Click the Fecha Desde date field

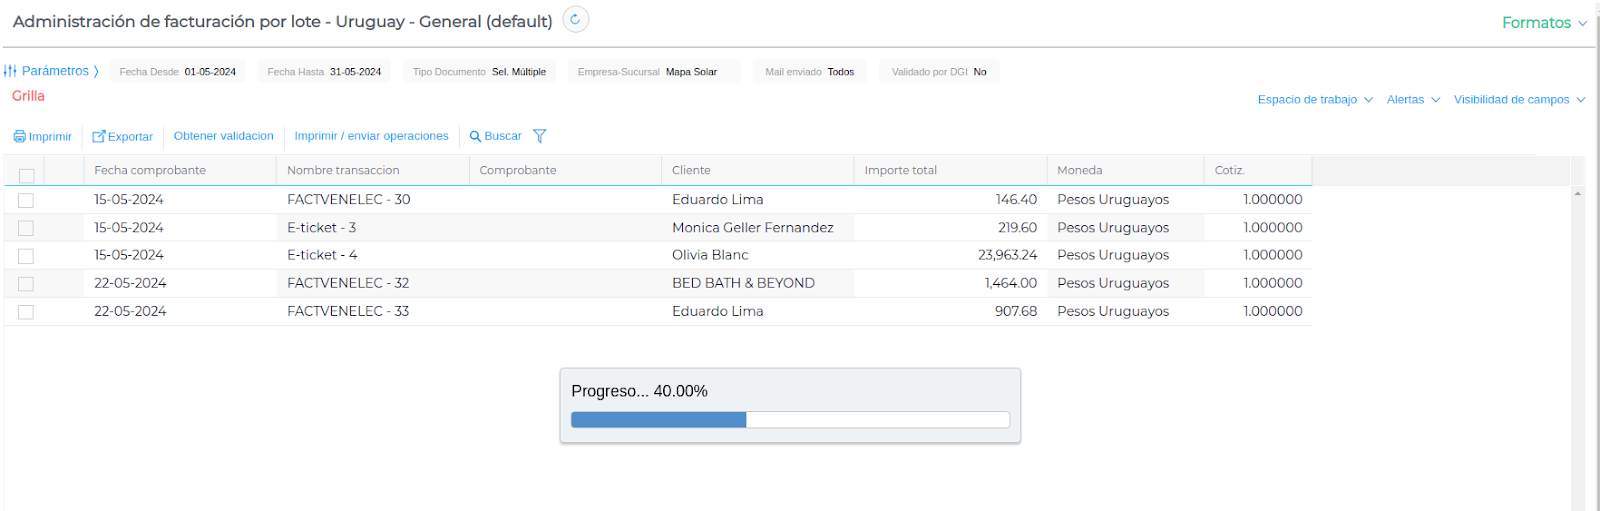coord(210,72)
